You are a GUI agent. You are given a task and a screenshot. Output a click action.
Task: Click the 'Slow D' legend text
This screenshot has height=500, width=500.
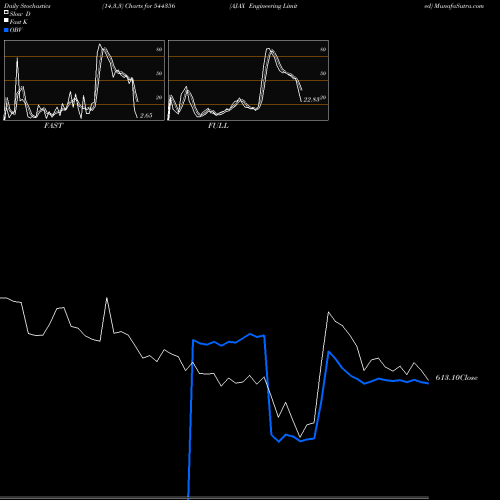pyautogui.click(x=20, y=14)
